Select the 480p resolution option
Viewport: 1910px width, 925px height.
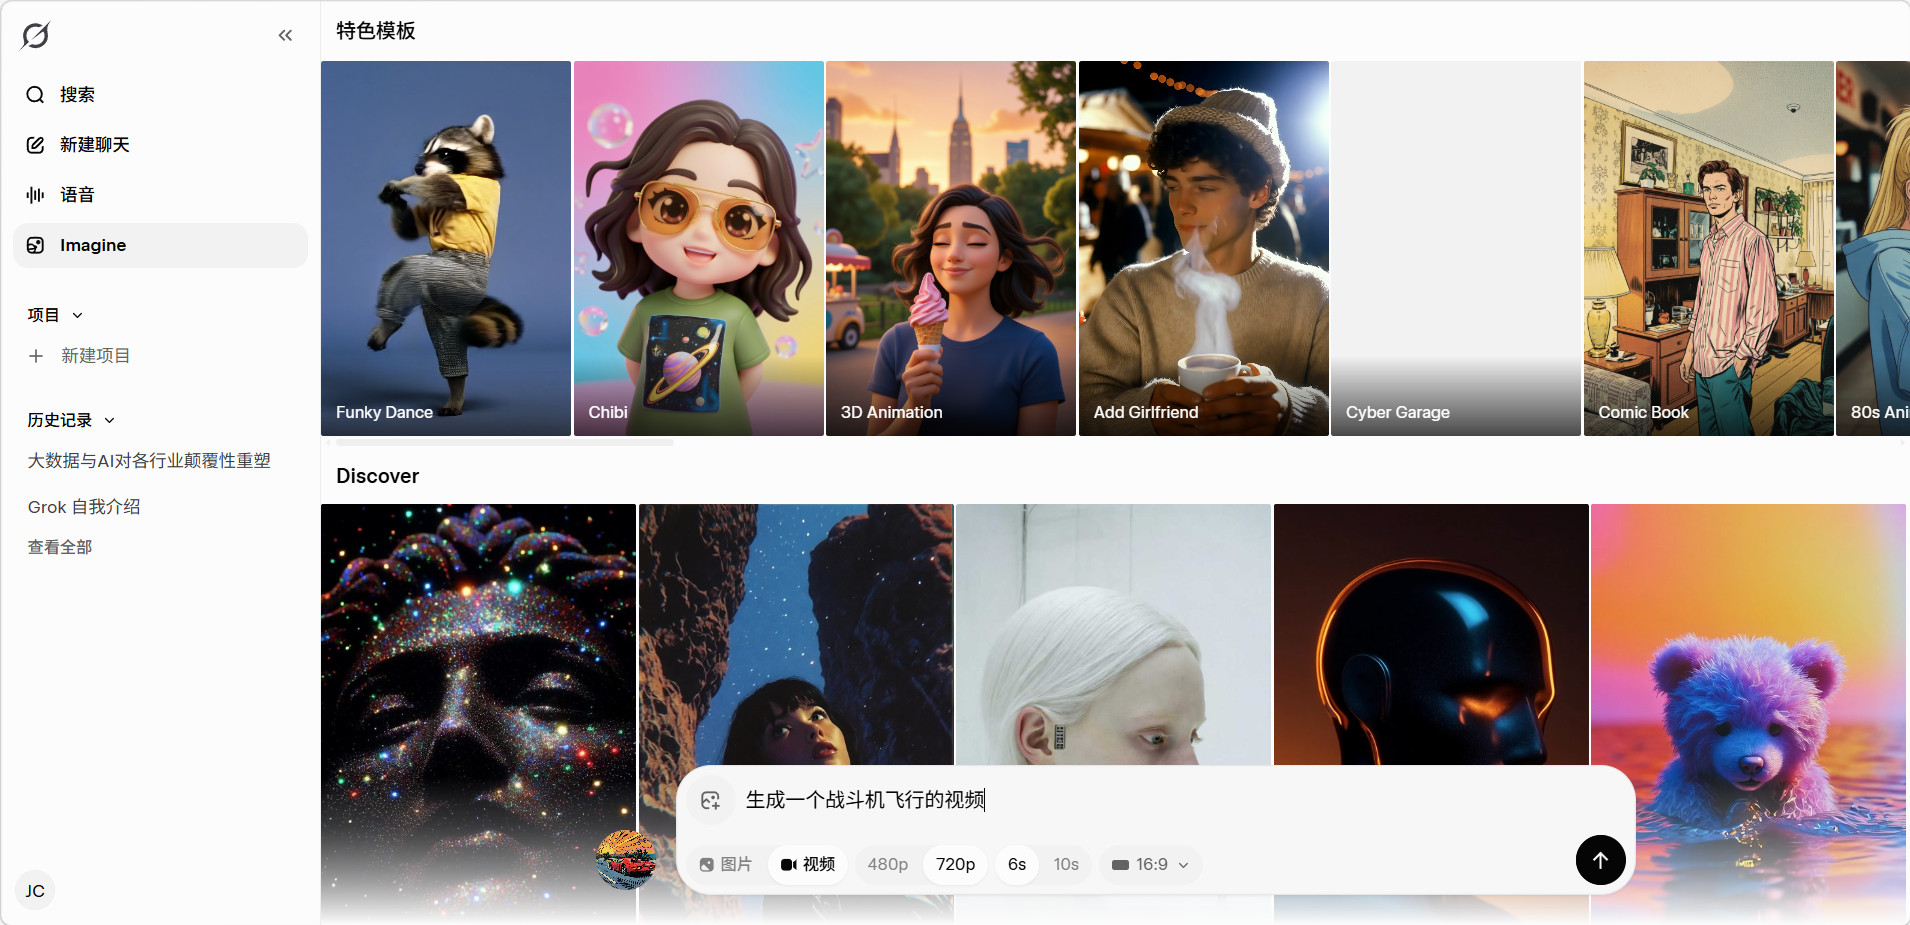coord(887,864)
